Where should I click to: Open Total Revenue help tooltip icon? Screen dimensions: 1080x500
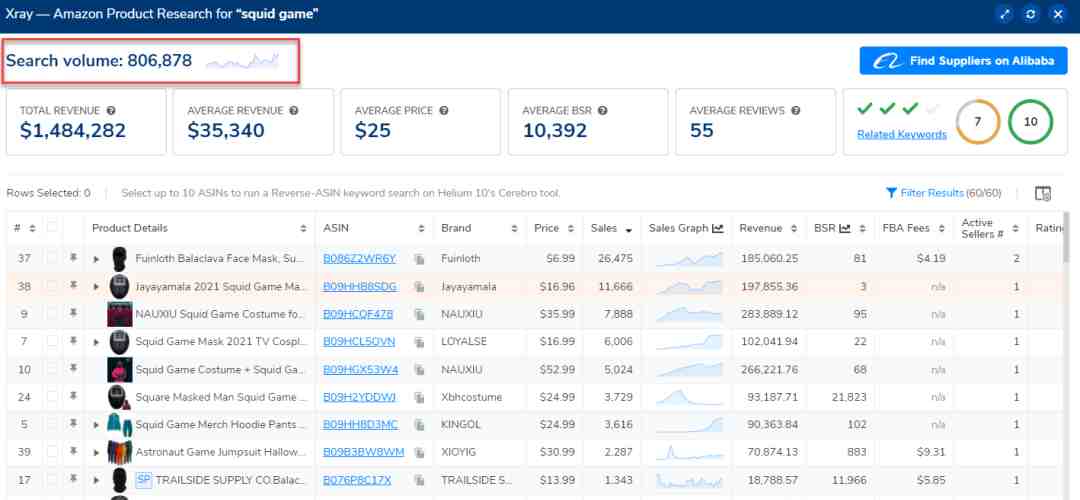tap(111, 110)
